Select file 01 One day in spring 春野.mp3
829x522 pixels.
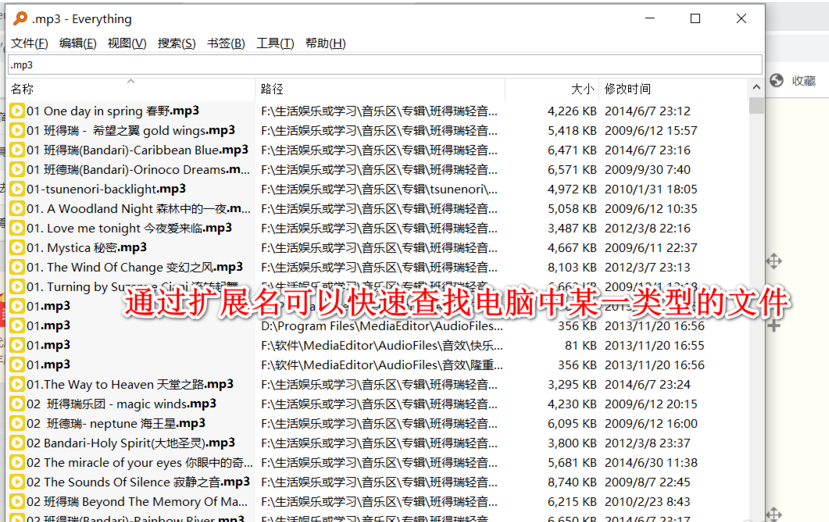[113, 111]
